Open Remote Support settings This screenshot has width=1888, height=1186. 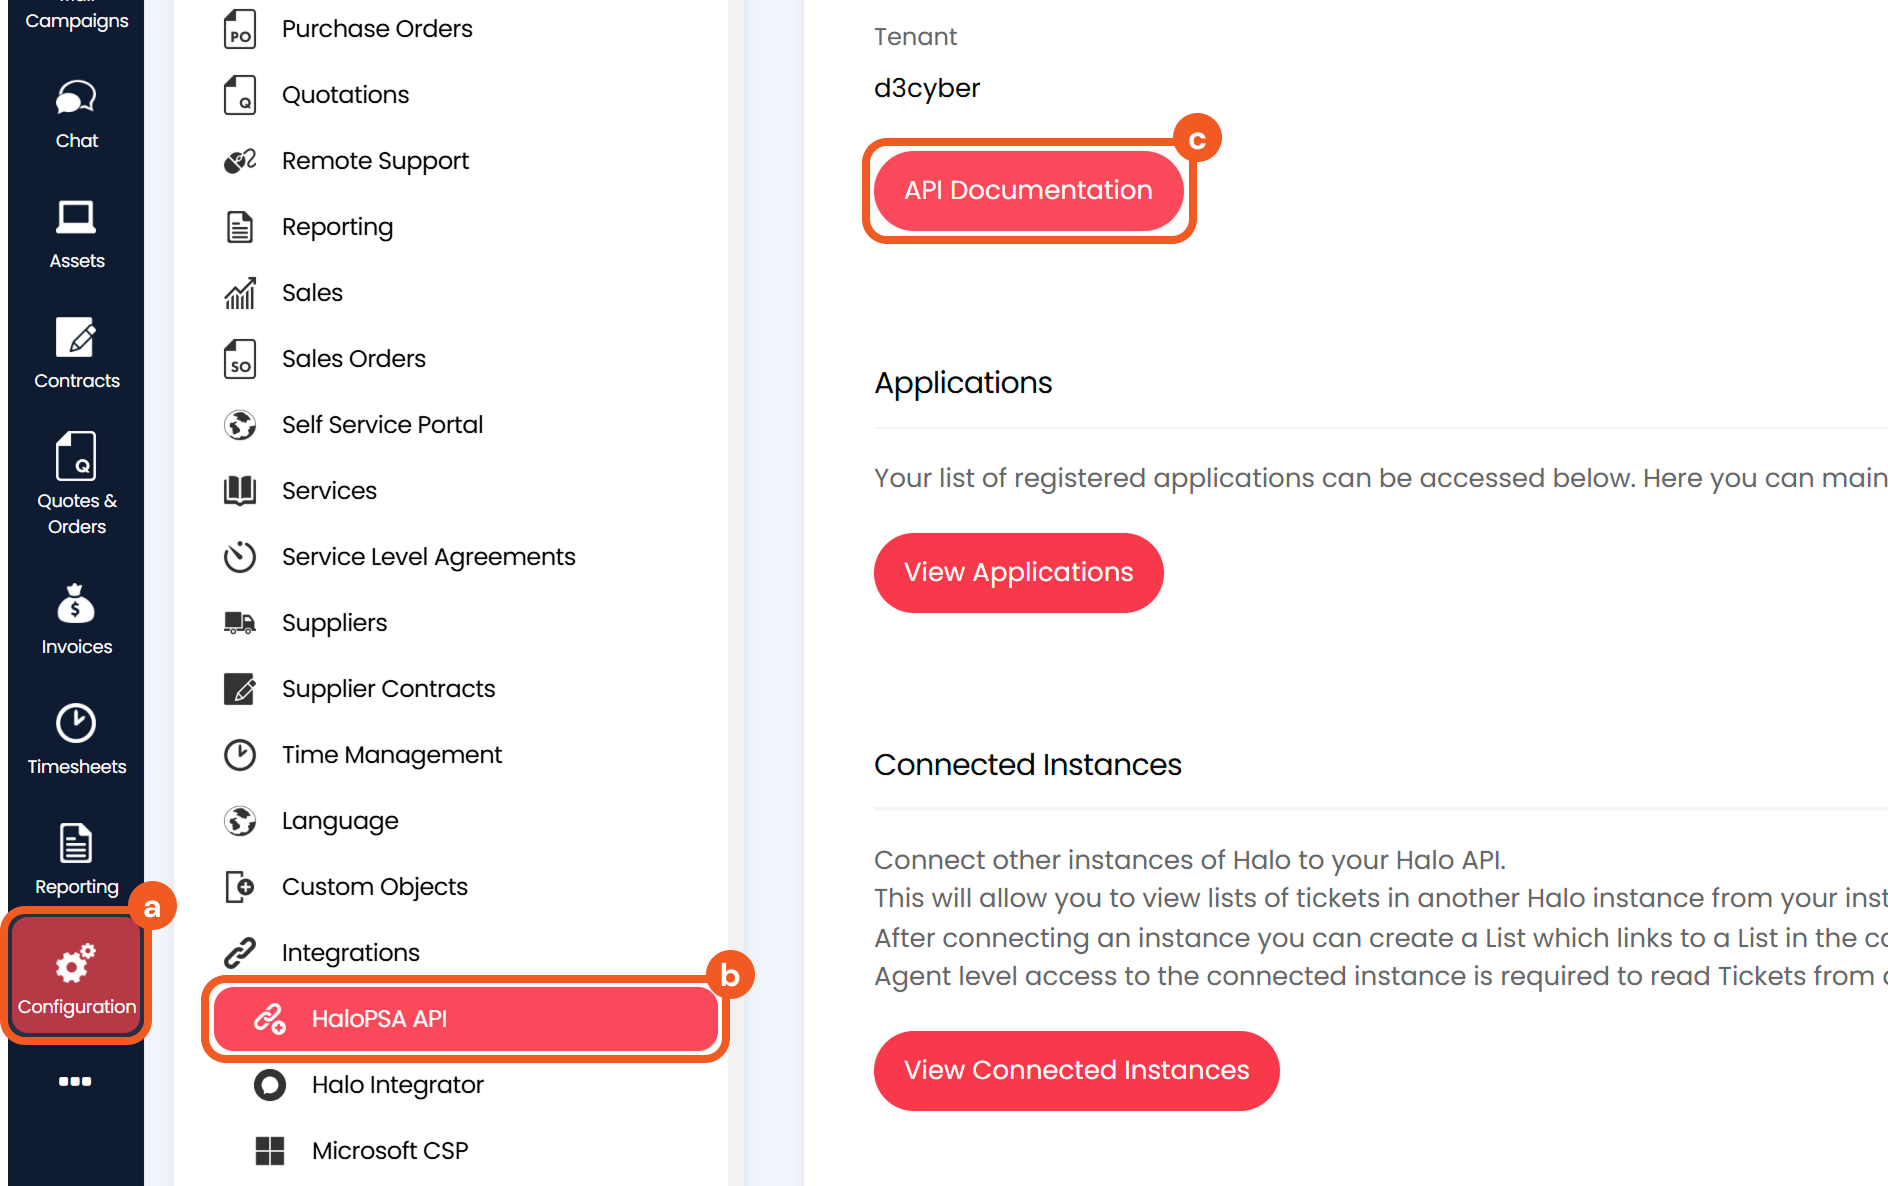pos(375,161)
